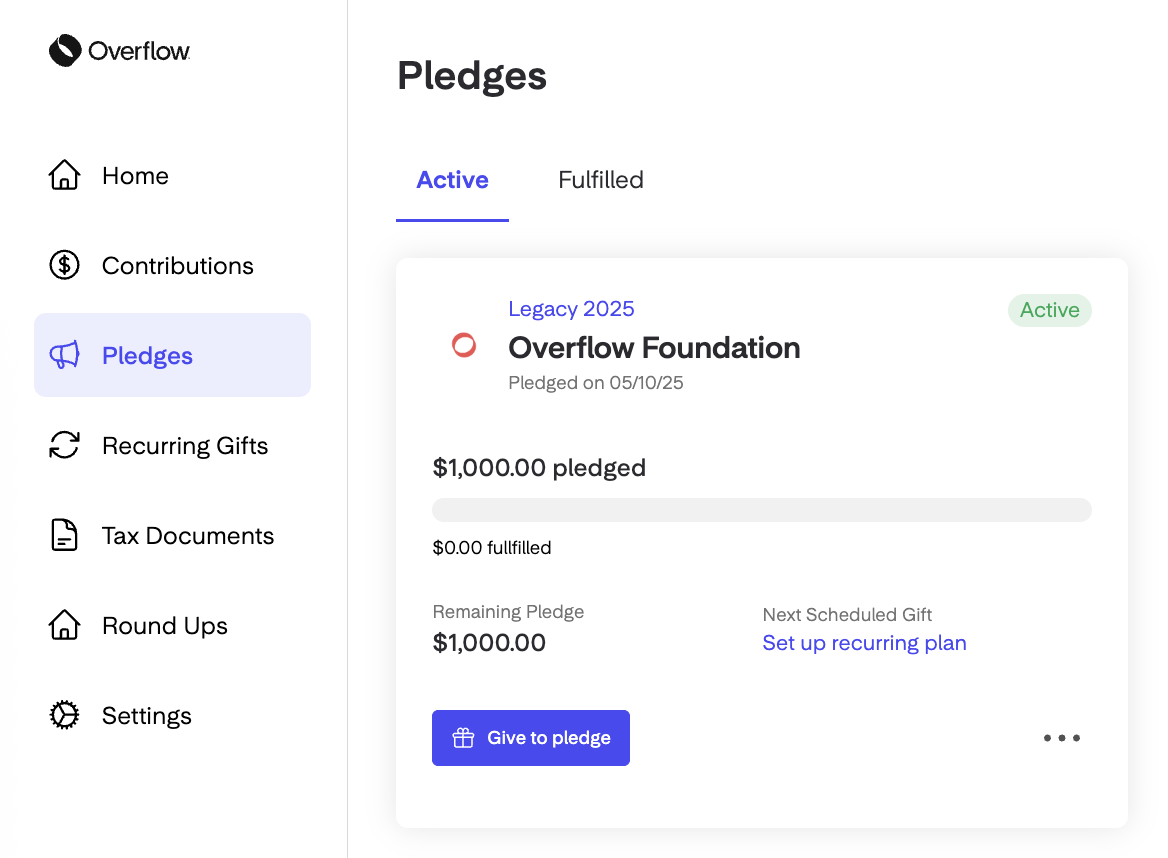Open the three-dot pledge options menu
The height and width of the screenshot is (858, 1168).
1061,738
